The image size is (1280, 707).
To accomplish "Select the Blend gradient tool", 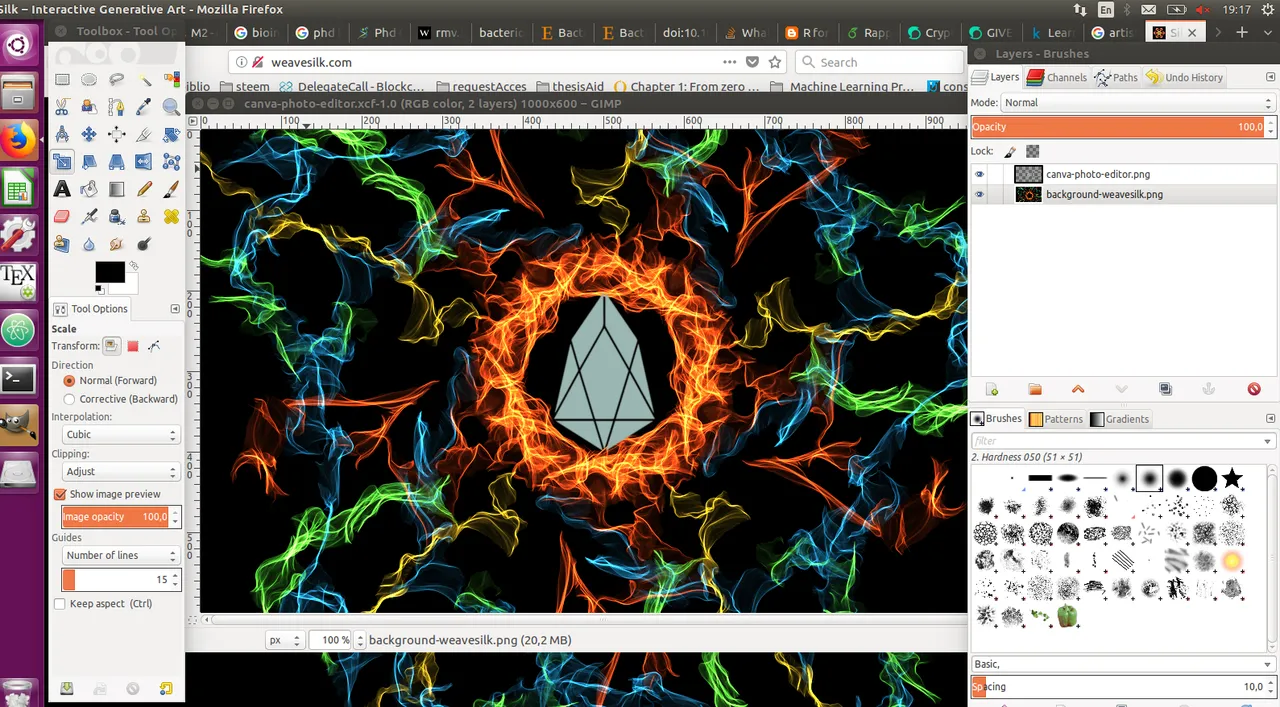I will [117, 188].
